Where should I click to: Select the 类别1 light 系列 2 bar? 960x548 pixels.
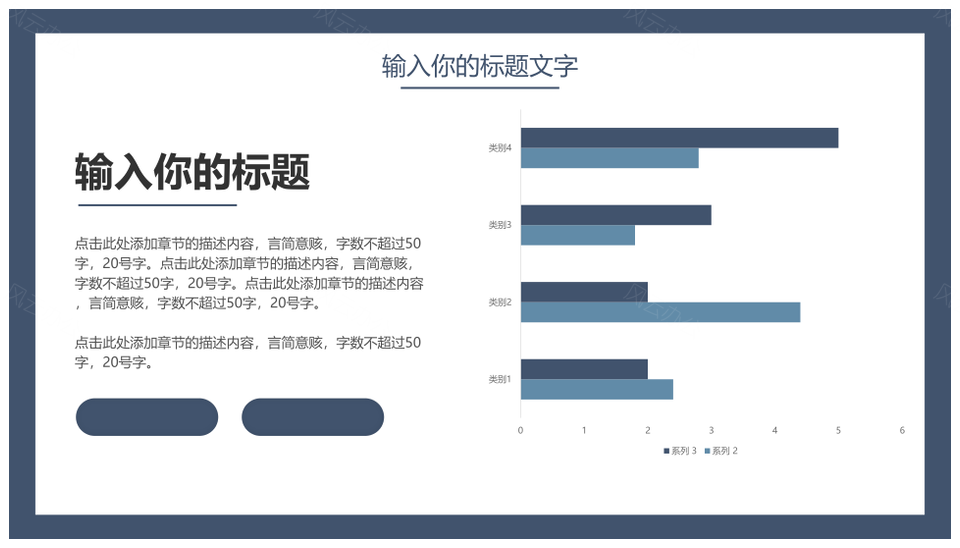coord(597,389)
